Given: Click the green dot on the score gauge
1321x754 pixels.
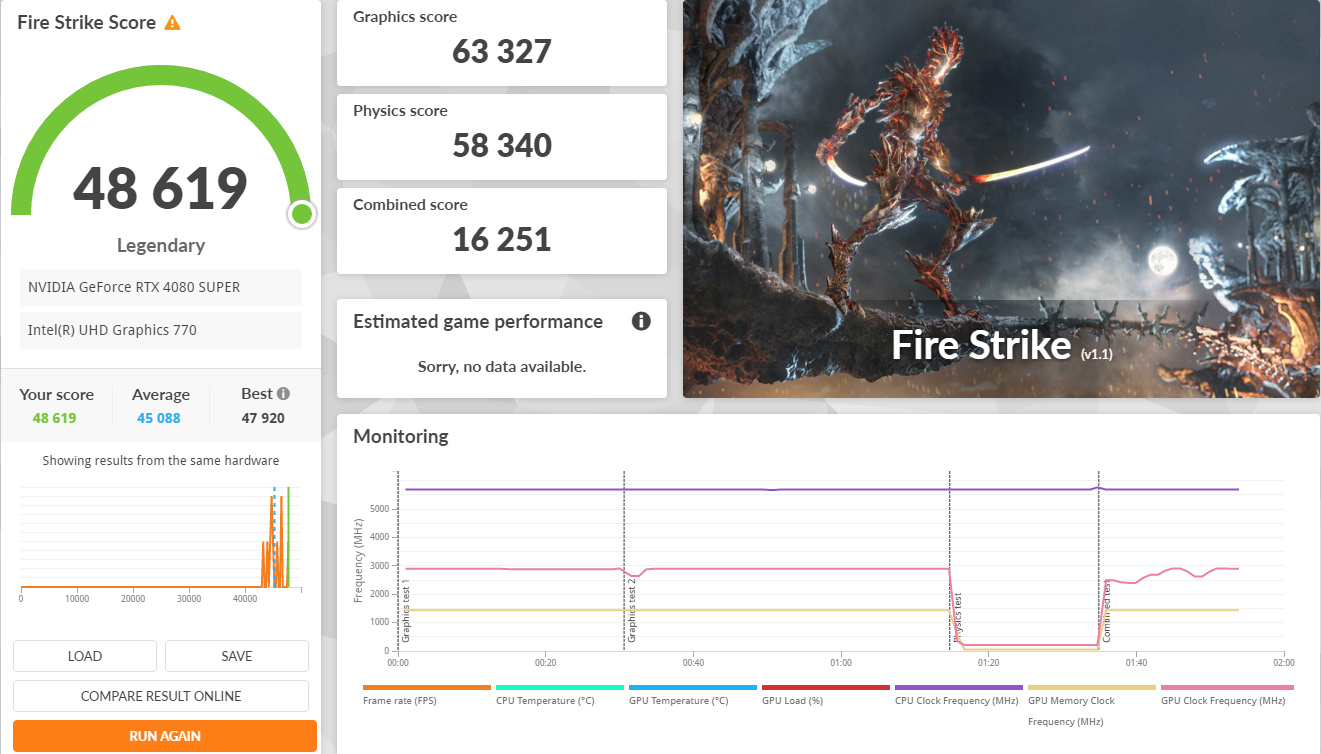Looking at the screenshot, I should point(301,213).
